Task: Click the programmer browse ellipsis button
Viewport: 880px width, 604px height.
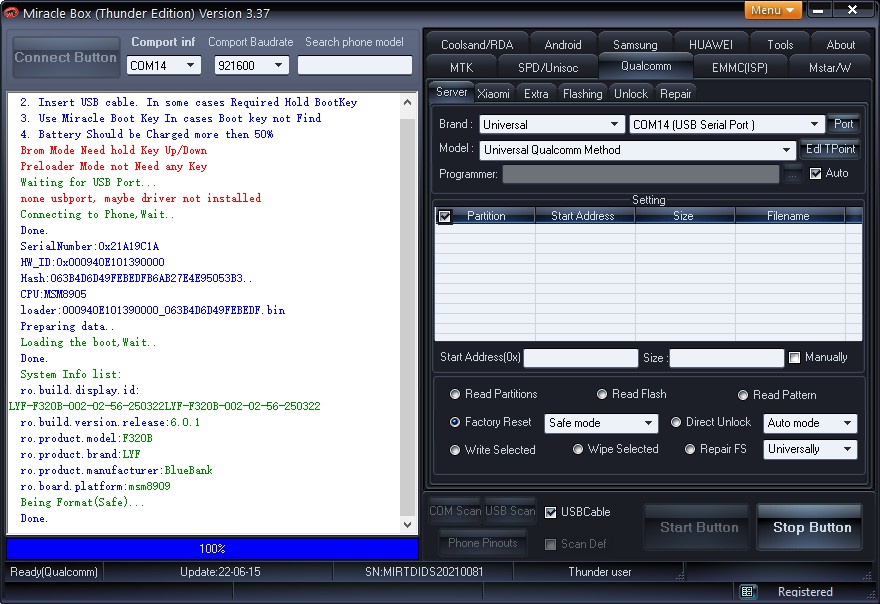Action: tap(792, 174)
